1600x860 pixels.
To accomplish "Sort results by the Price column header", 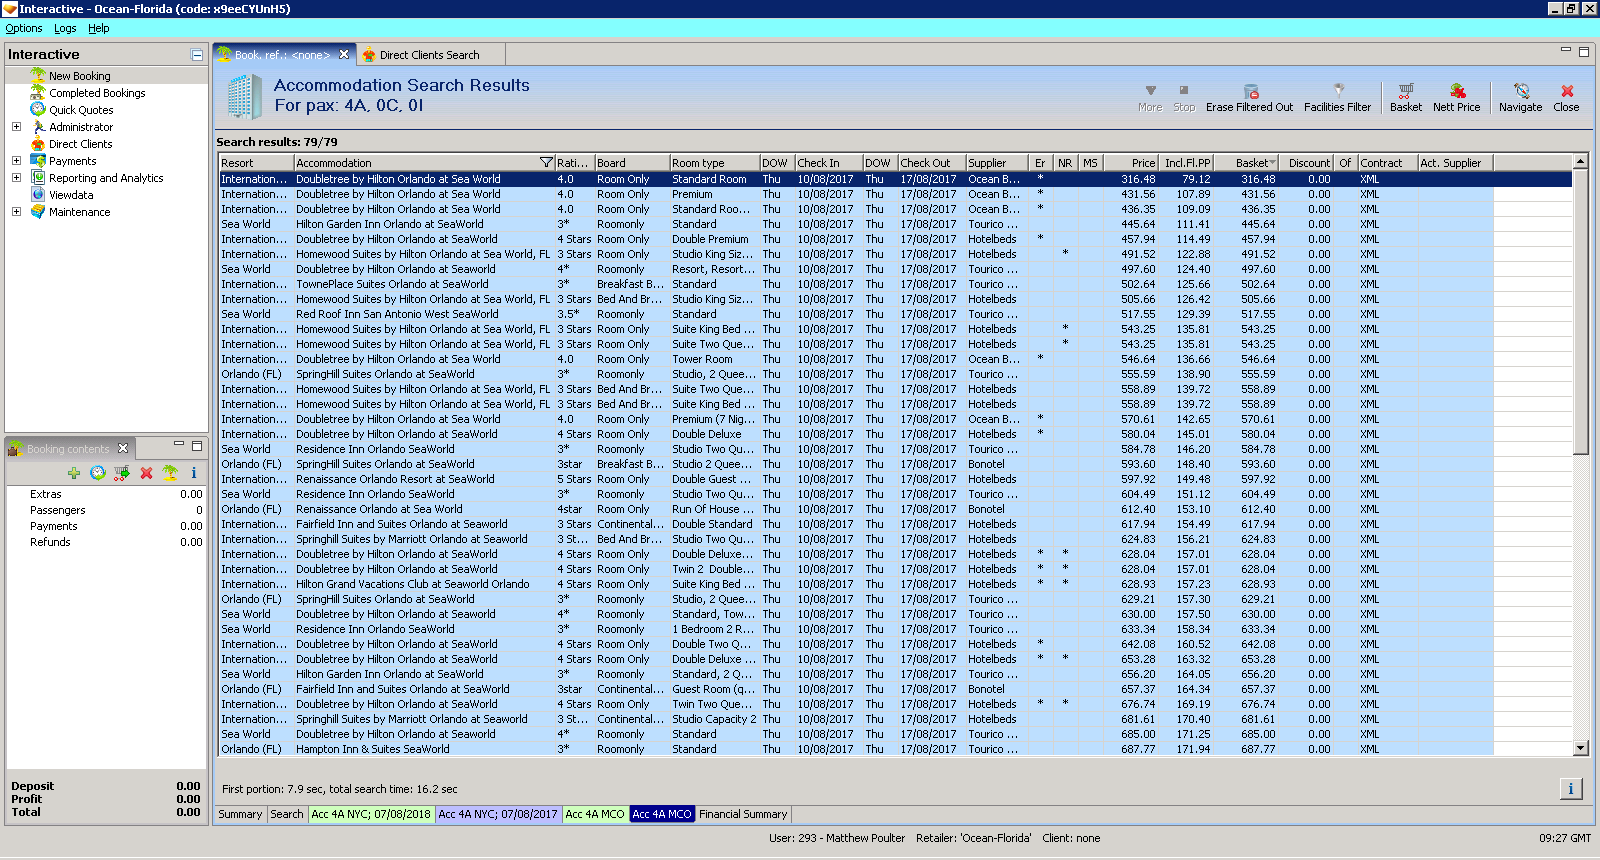I will coord(1131,163).
